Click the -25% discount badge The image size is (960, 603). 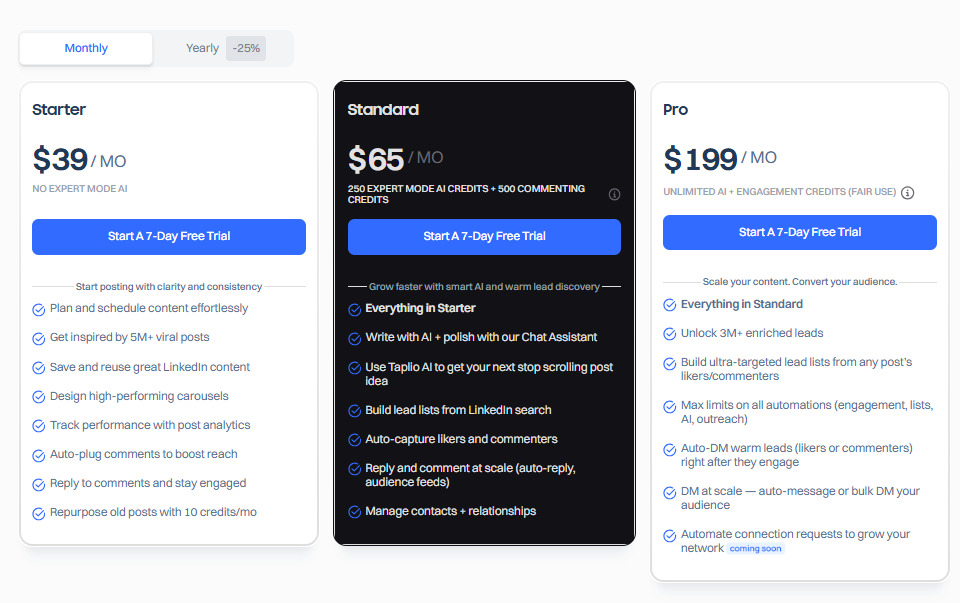point(246,48)
